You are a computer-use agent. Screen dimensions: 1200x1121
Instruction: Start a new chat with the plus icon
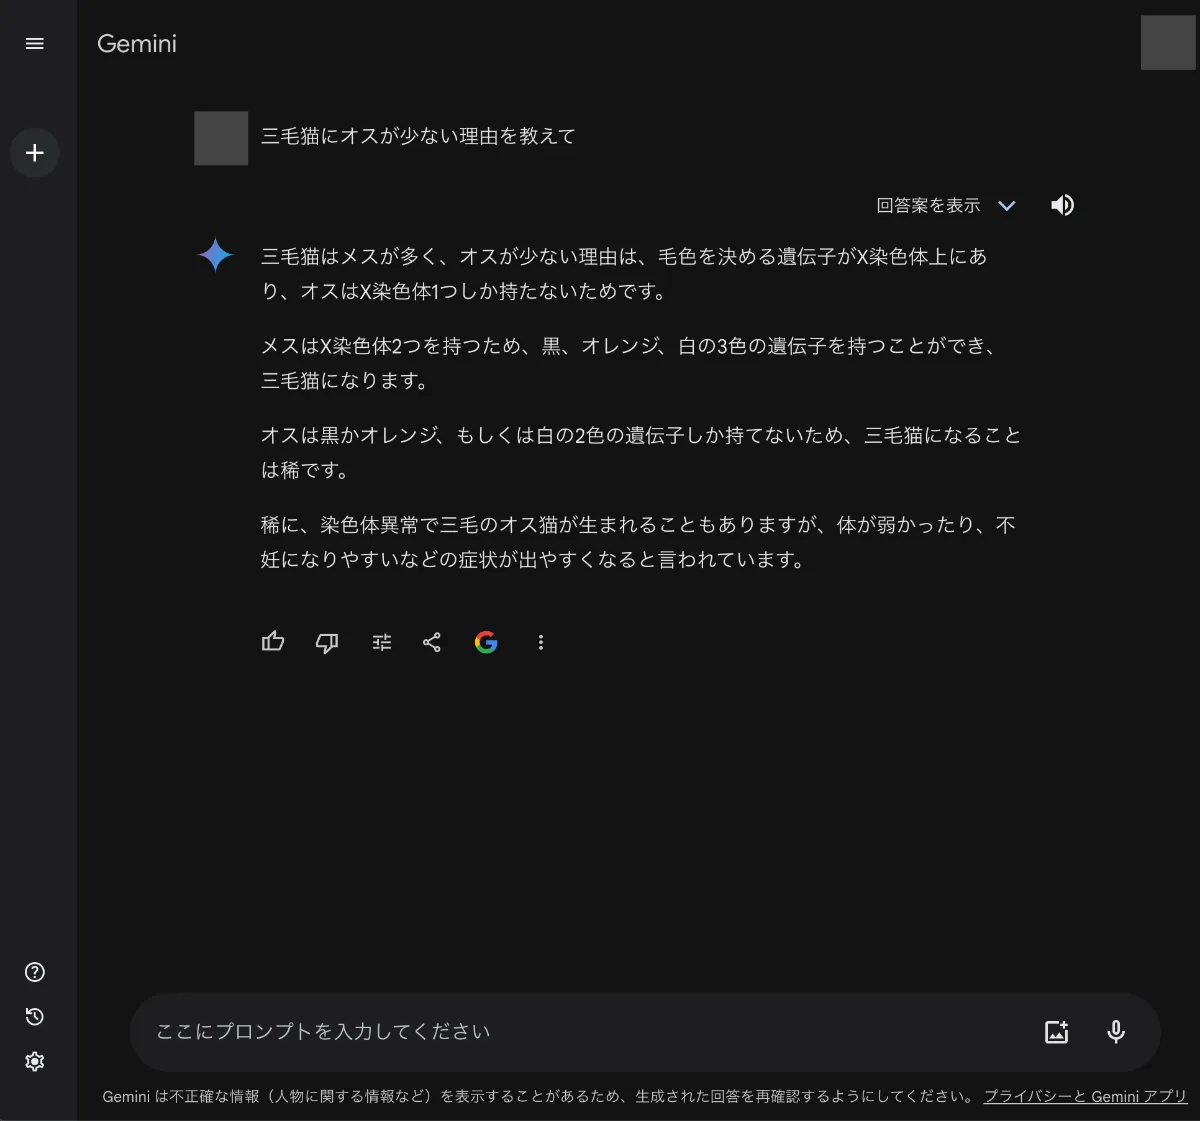coord(35,153)
